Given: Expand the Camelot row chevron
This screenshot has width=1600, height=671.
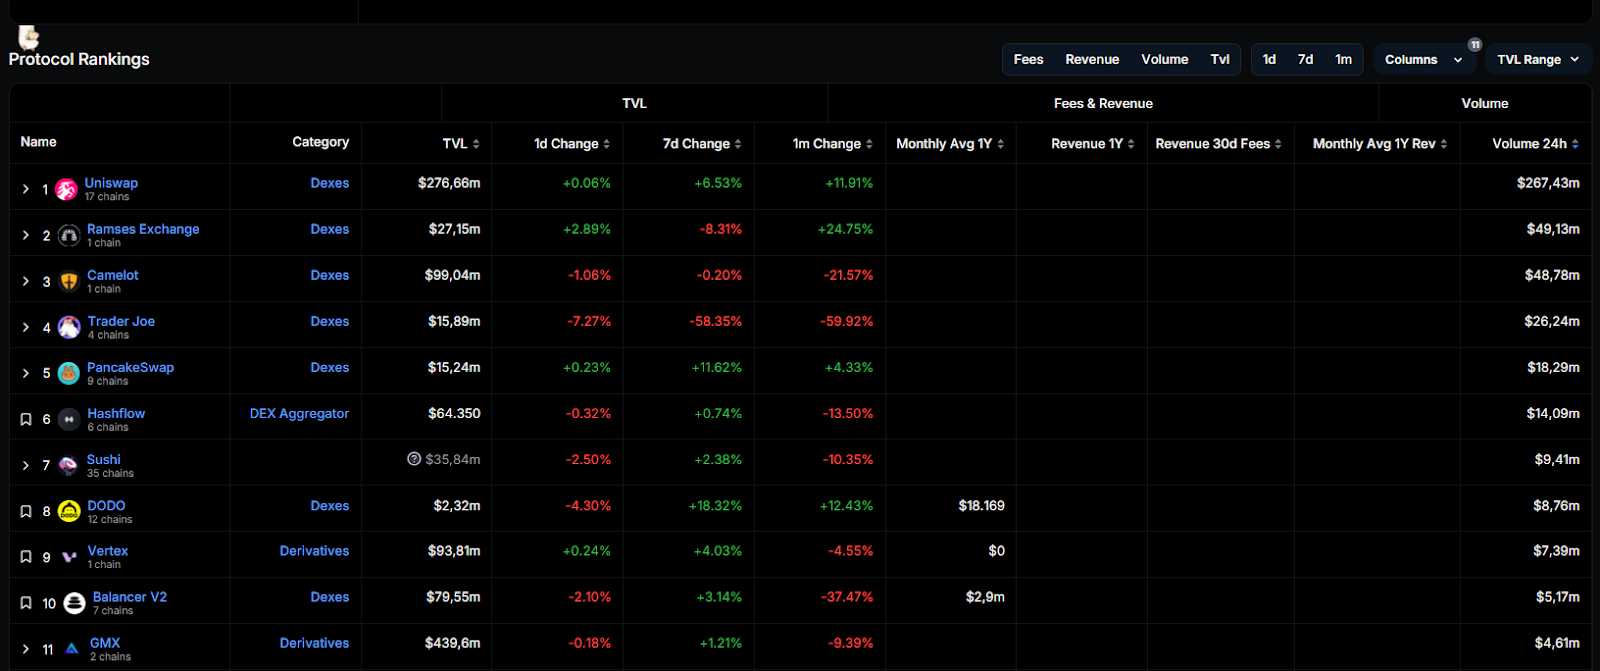Looking at the screenshot, I should pos(26,281).
